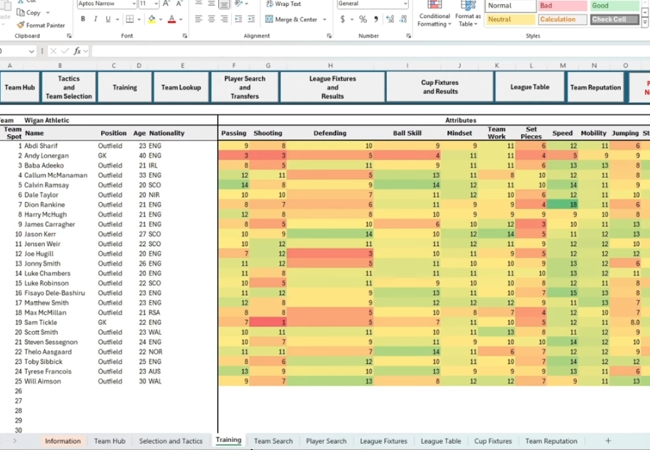The height and width of the screenshot is (450, 650).
Task: Open Conditional Formatting menu
Action: click(x=434, y=14)
